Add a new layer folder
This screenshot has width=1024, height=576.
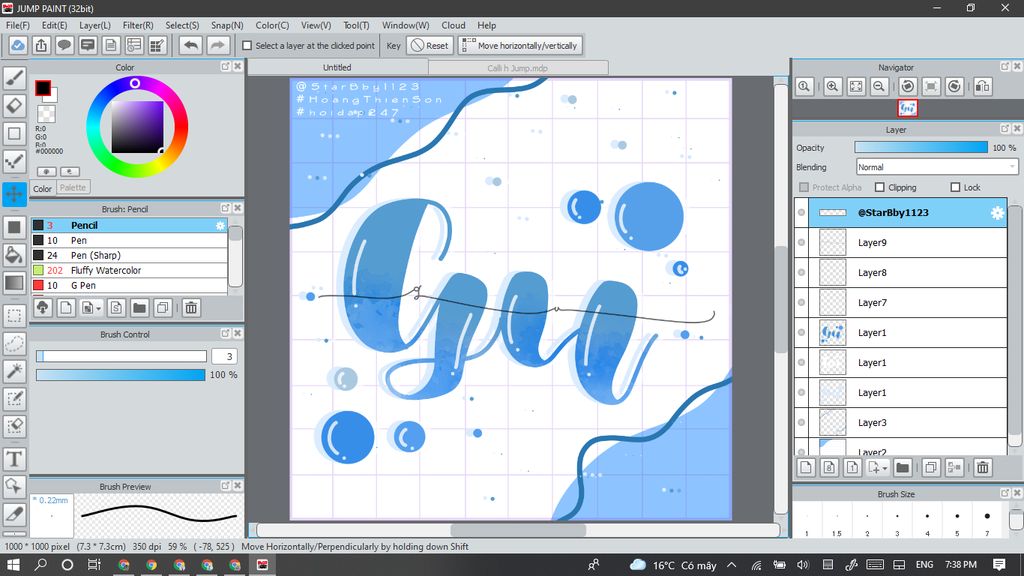point(903,467)
